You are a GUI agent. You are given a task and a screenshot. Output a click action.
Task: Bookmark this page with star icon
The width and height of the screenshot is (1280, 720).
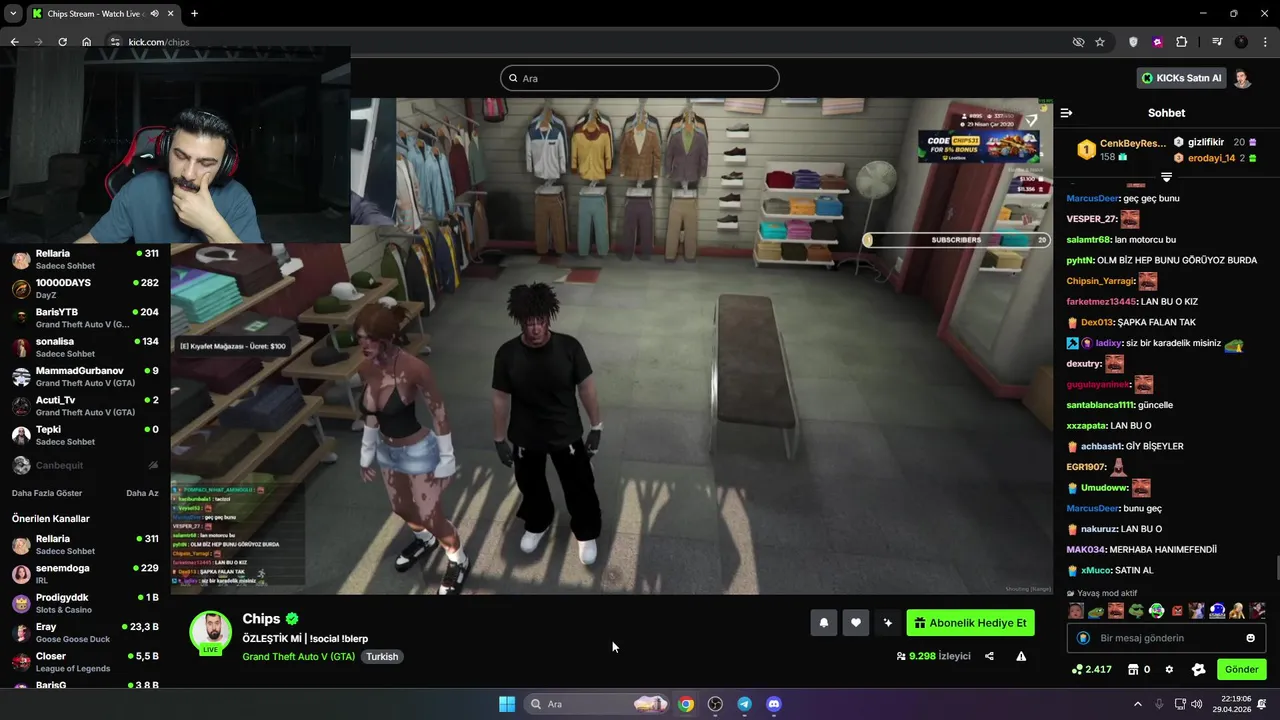click(1100, 42)
